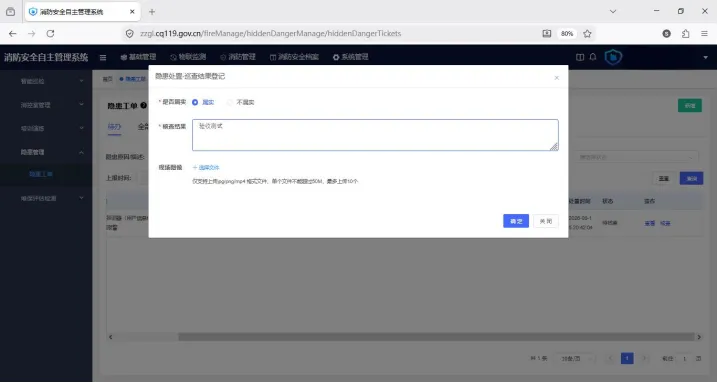
Task: Click the site security shield icon
Action: [130, 33]
